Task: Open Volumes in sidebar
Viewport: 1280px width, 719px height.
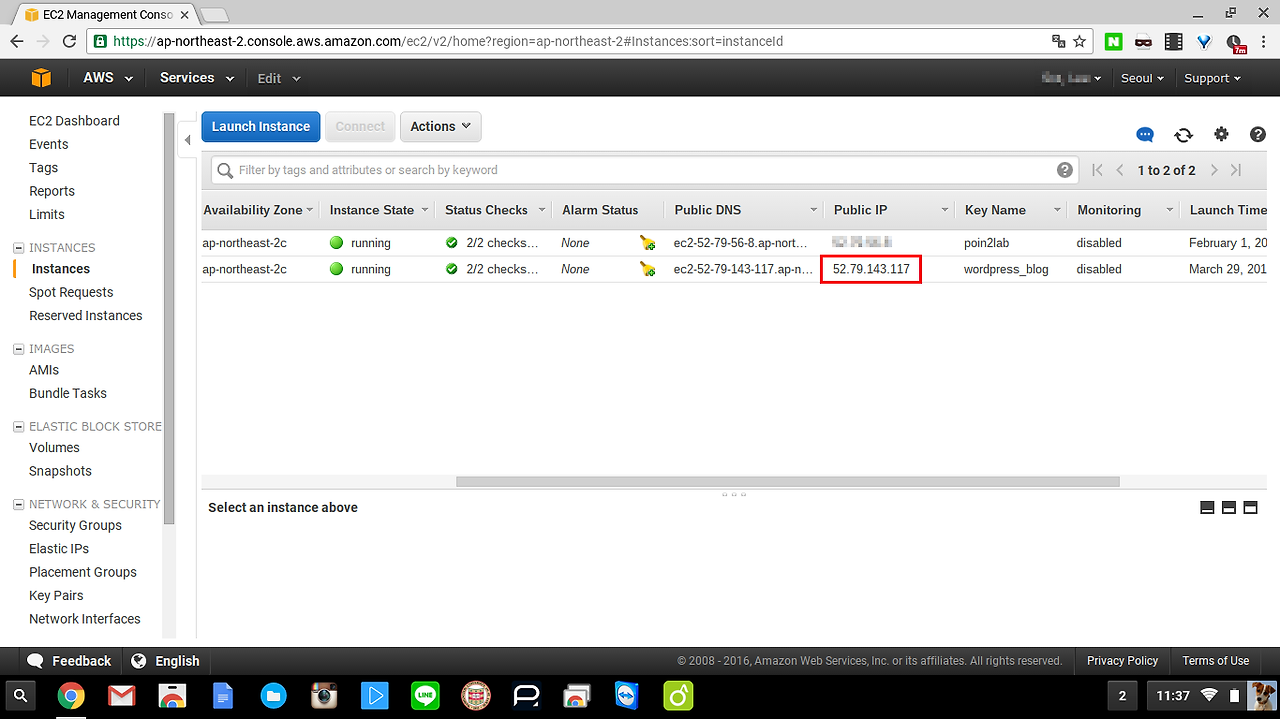Action: tap(54, 448)
